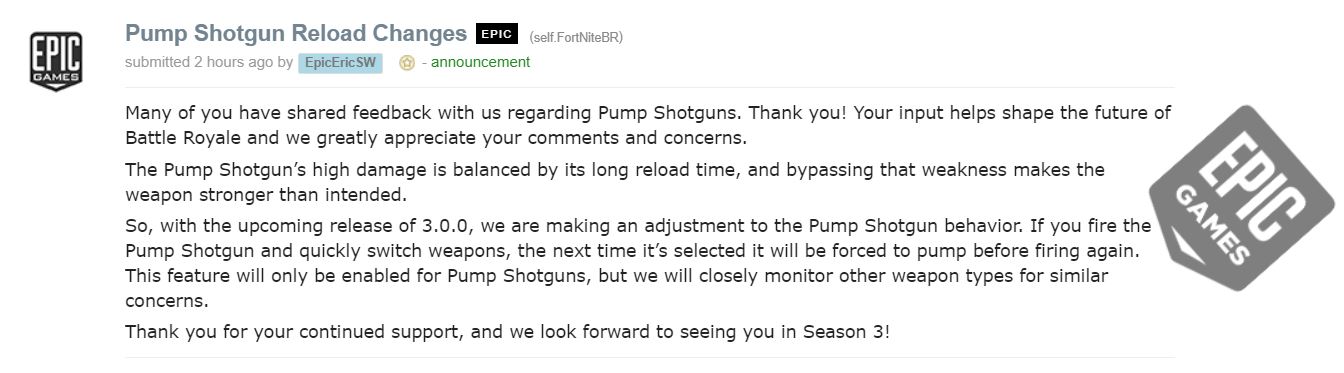Open the self.FortNiteBR domain link
This screenshot has height=373, width=1344.
(577, 37)
